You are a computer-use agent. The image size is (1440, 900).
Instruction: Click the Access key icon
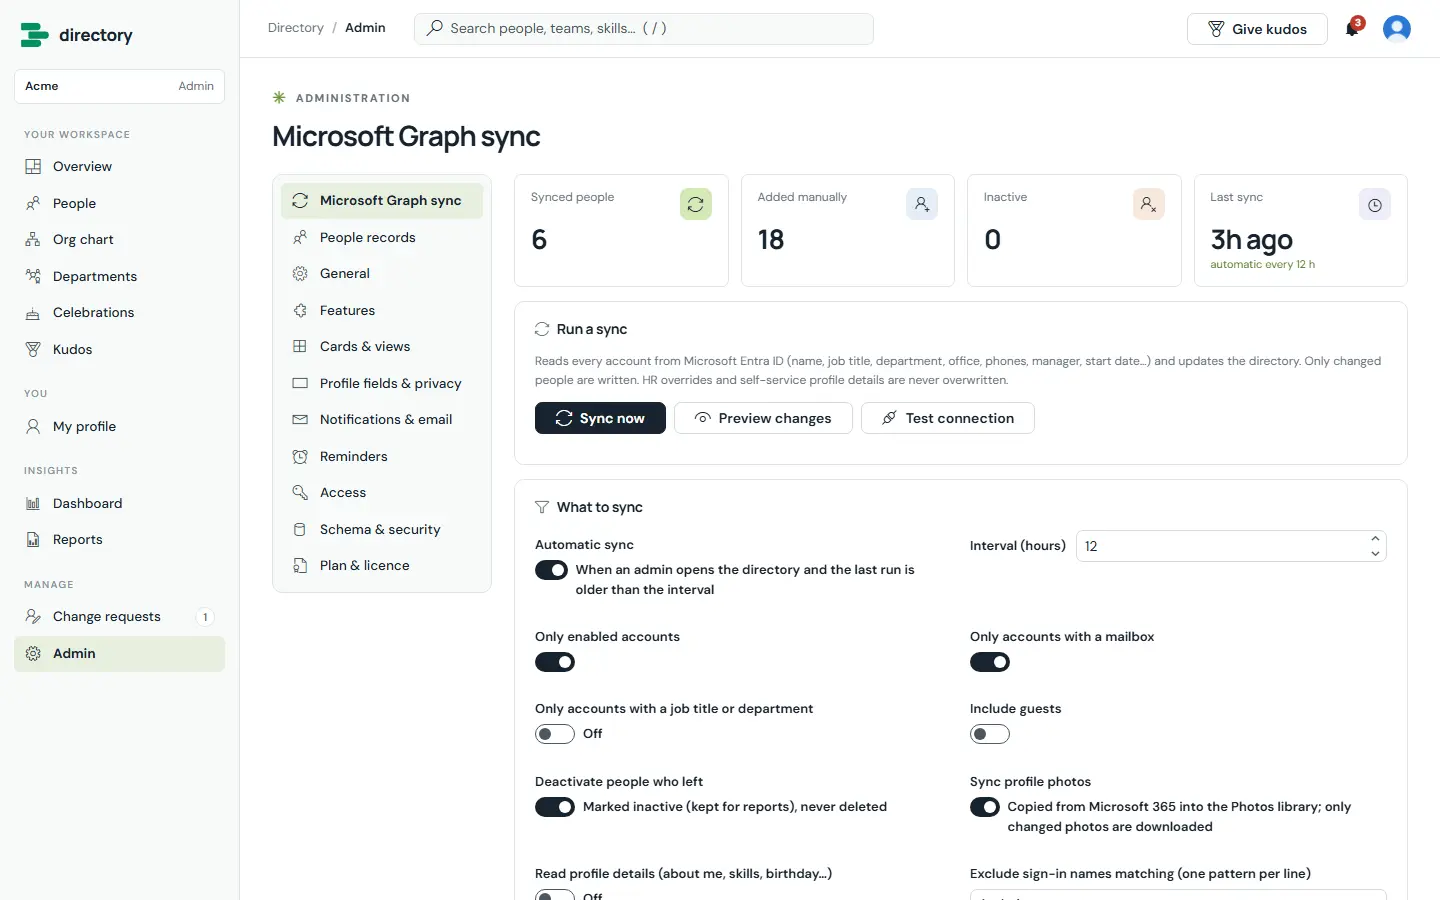pos(300,493)
